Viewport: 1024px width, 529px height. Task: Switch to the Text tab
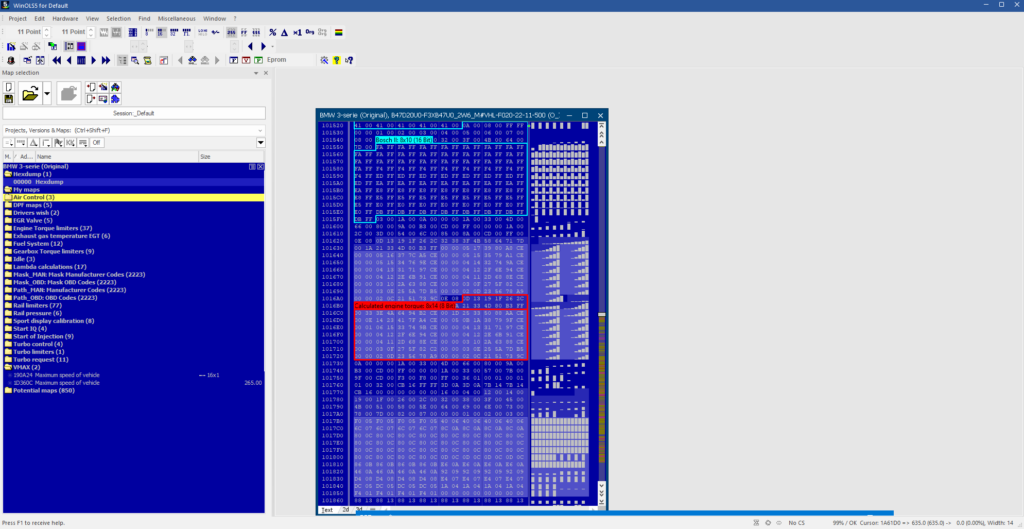327,509
